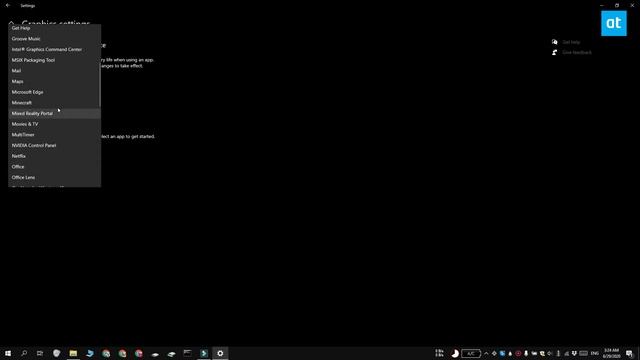The height and width of the screenshot is (360, 640).
Task: Open the Get help link
Action: 571,42
